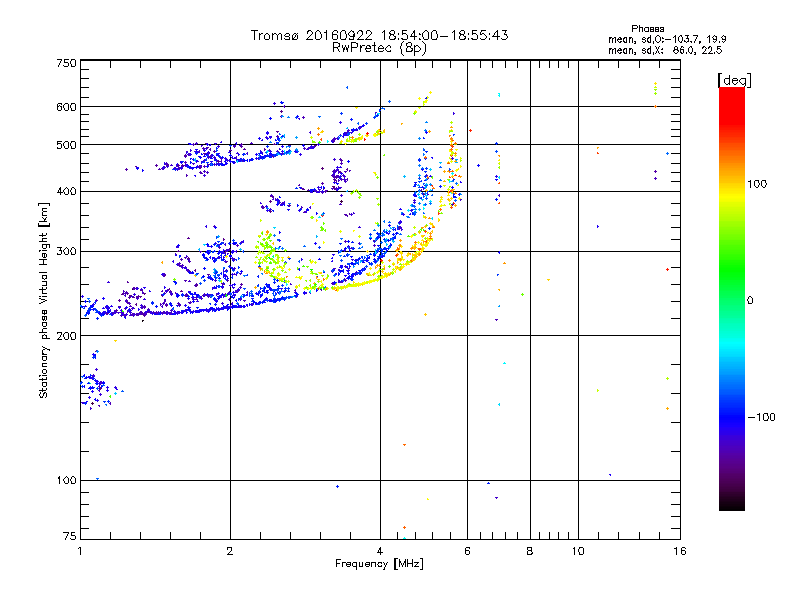The image size is (800, 600).
Task: Click the 'mean, sd,O:-103.7, 19.9' line
Action: [x=667, y=39]
